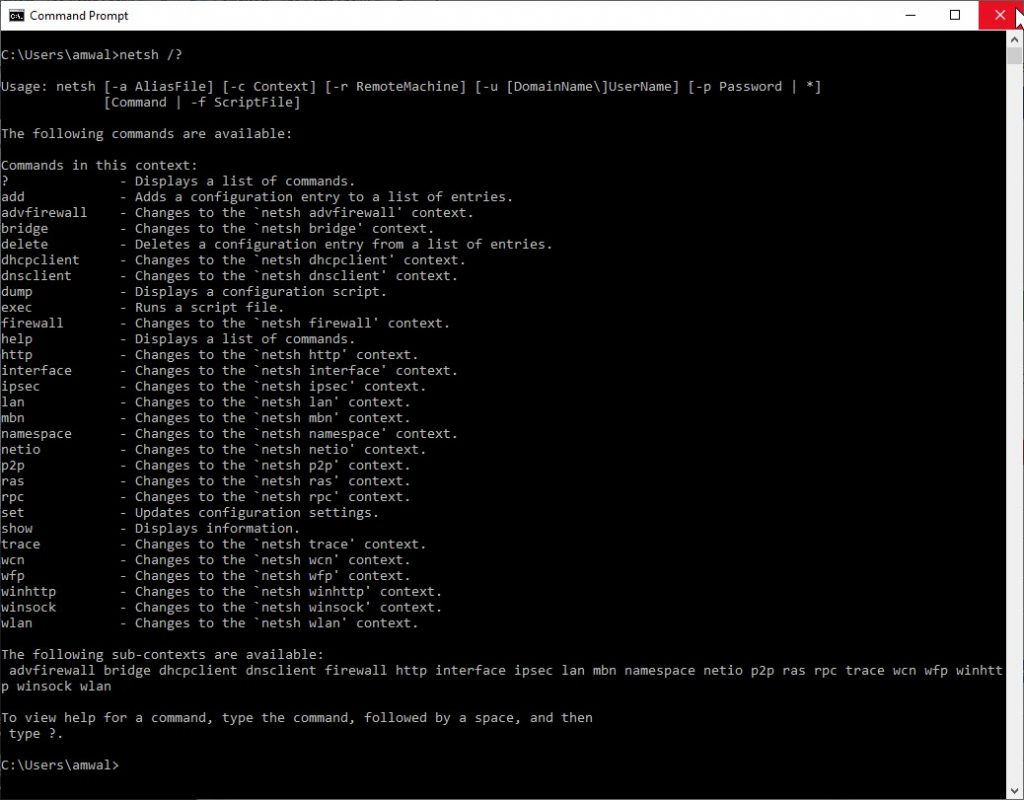
Task: Minimize the Command Prompt window
Action: click(909, 15)
